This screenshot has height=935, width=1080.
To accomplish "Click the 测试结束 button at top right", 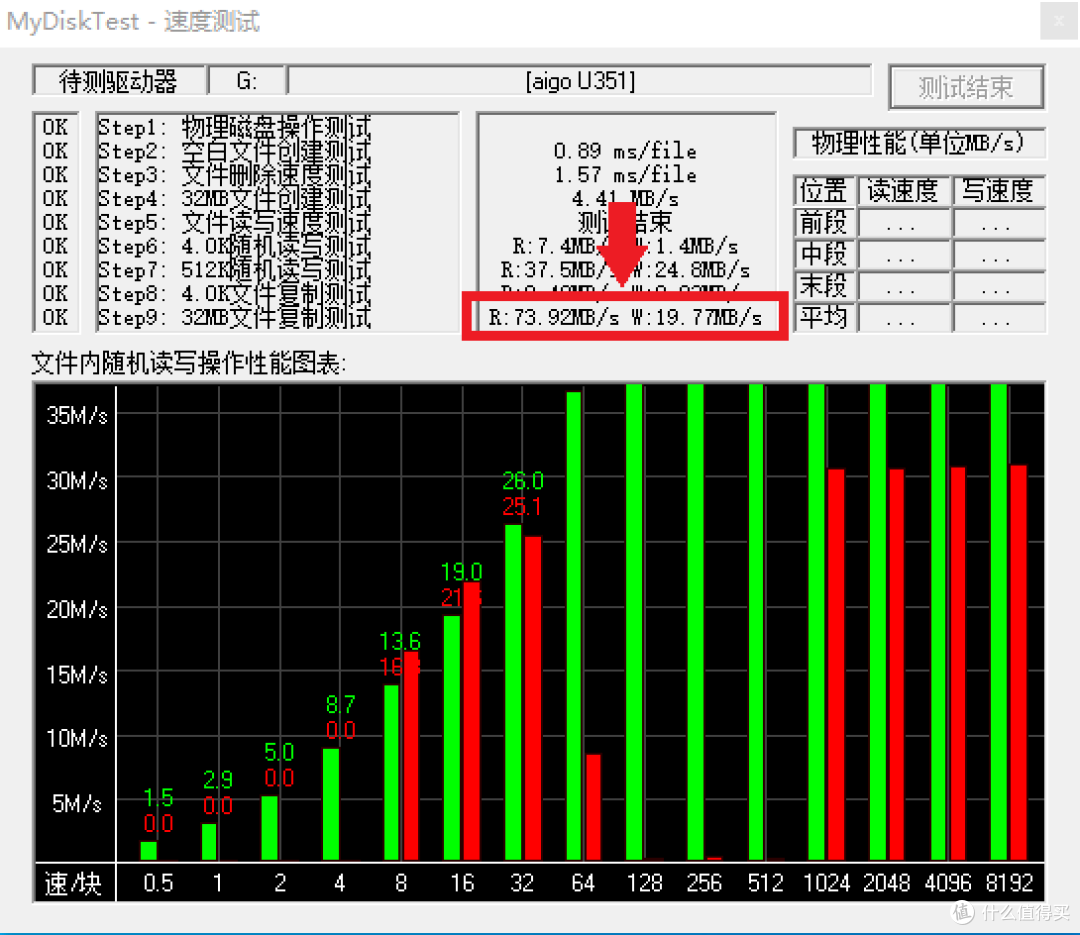I will (x=966, y=87).
